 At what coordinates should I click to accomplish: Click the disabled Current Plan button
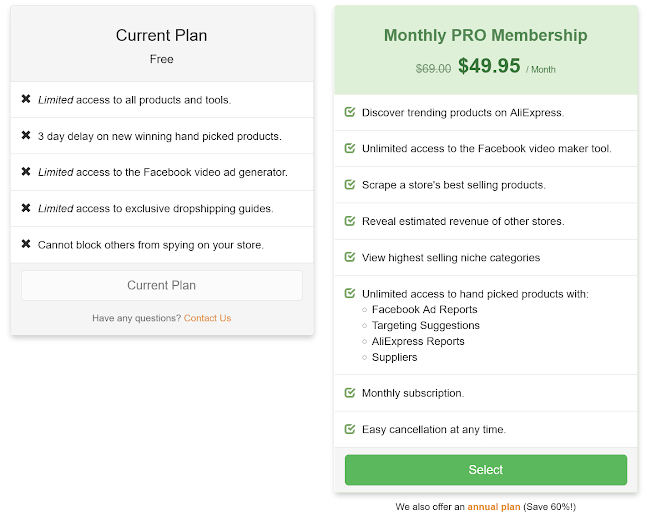tap(161, 285)
